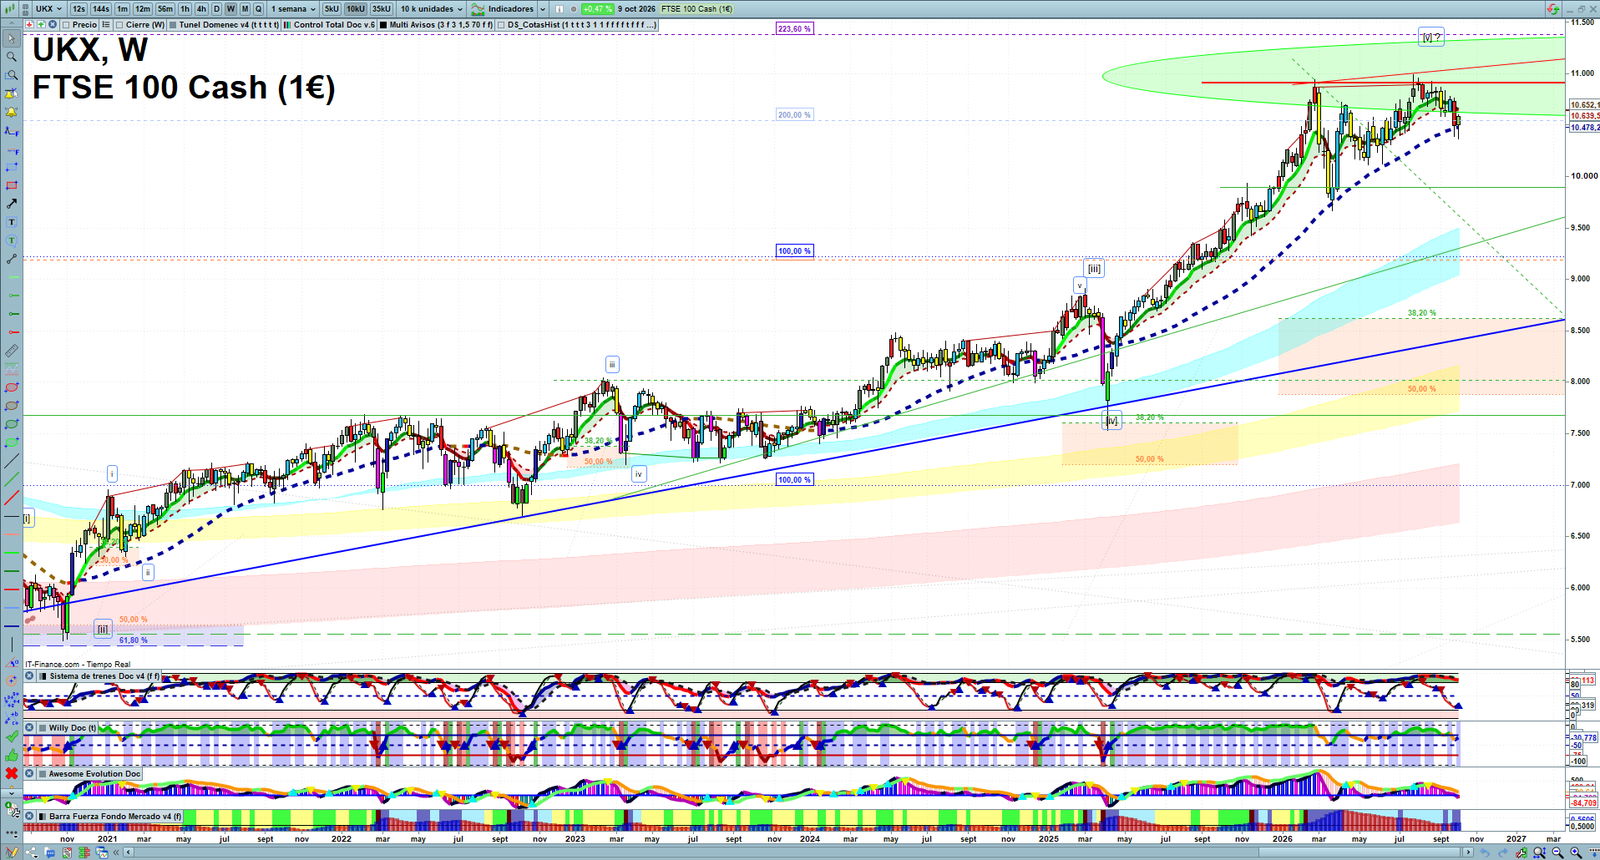Expand the Indicadores dropdown arrow
Screen dimensions: 1600x860
(x=543, y=9)
